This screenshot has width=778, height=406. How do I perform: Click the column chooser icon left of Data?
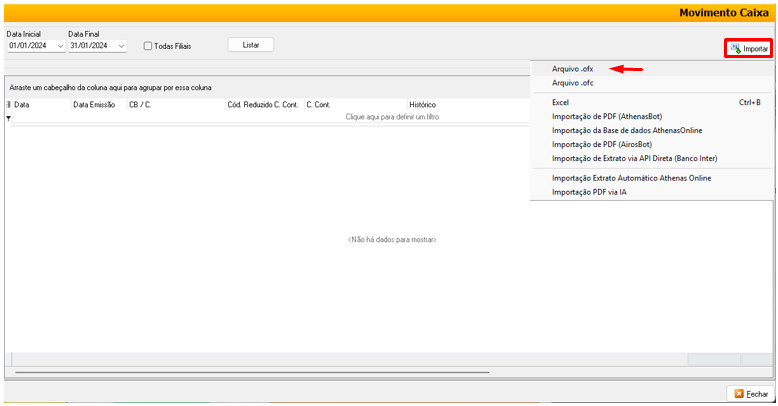pos(9,104)
